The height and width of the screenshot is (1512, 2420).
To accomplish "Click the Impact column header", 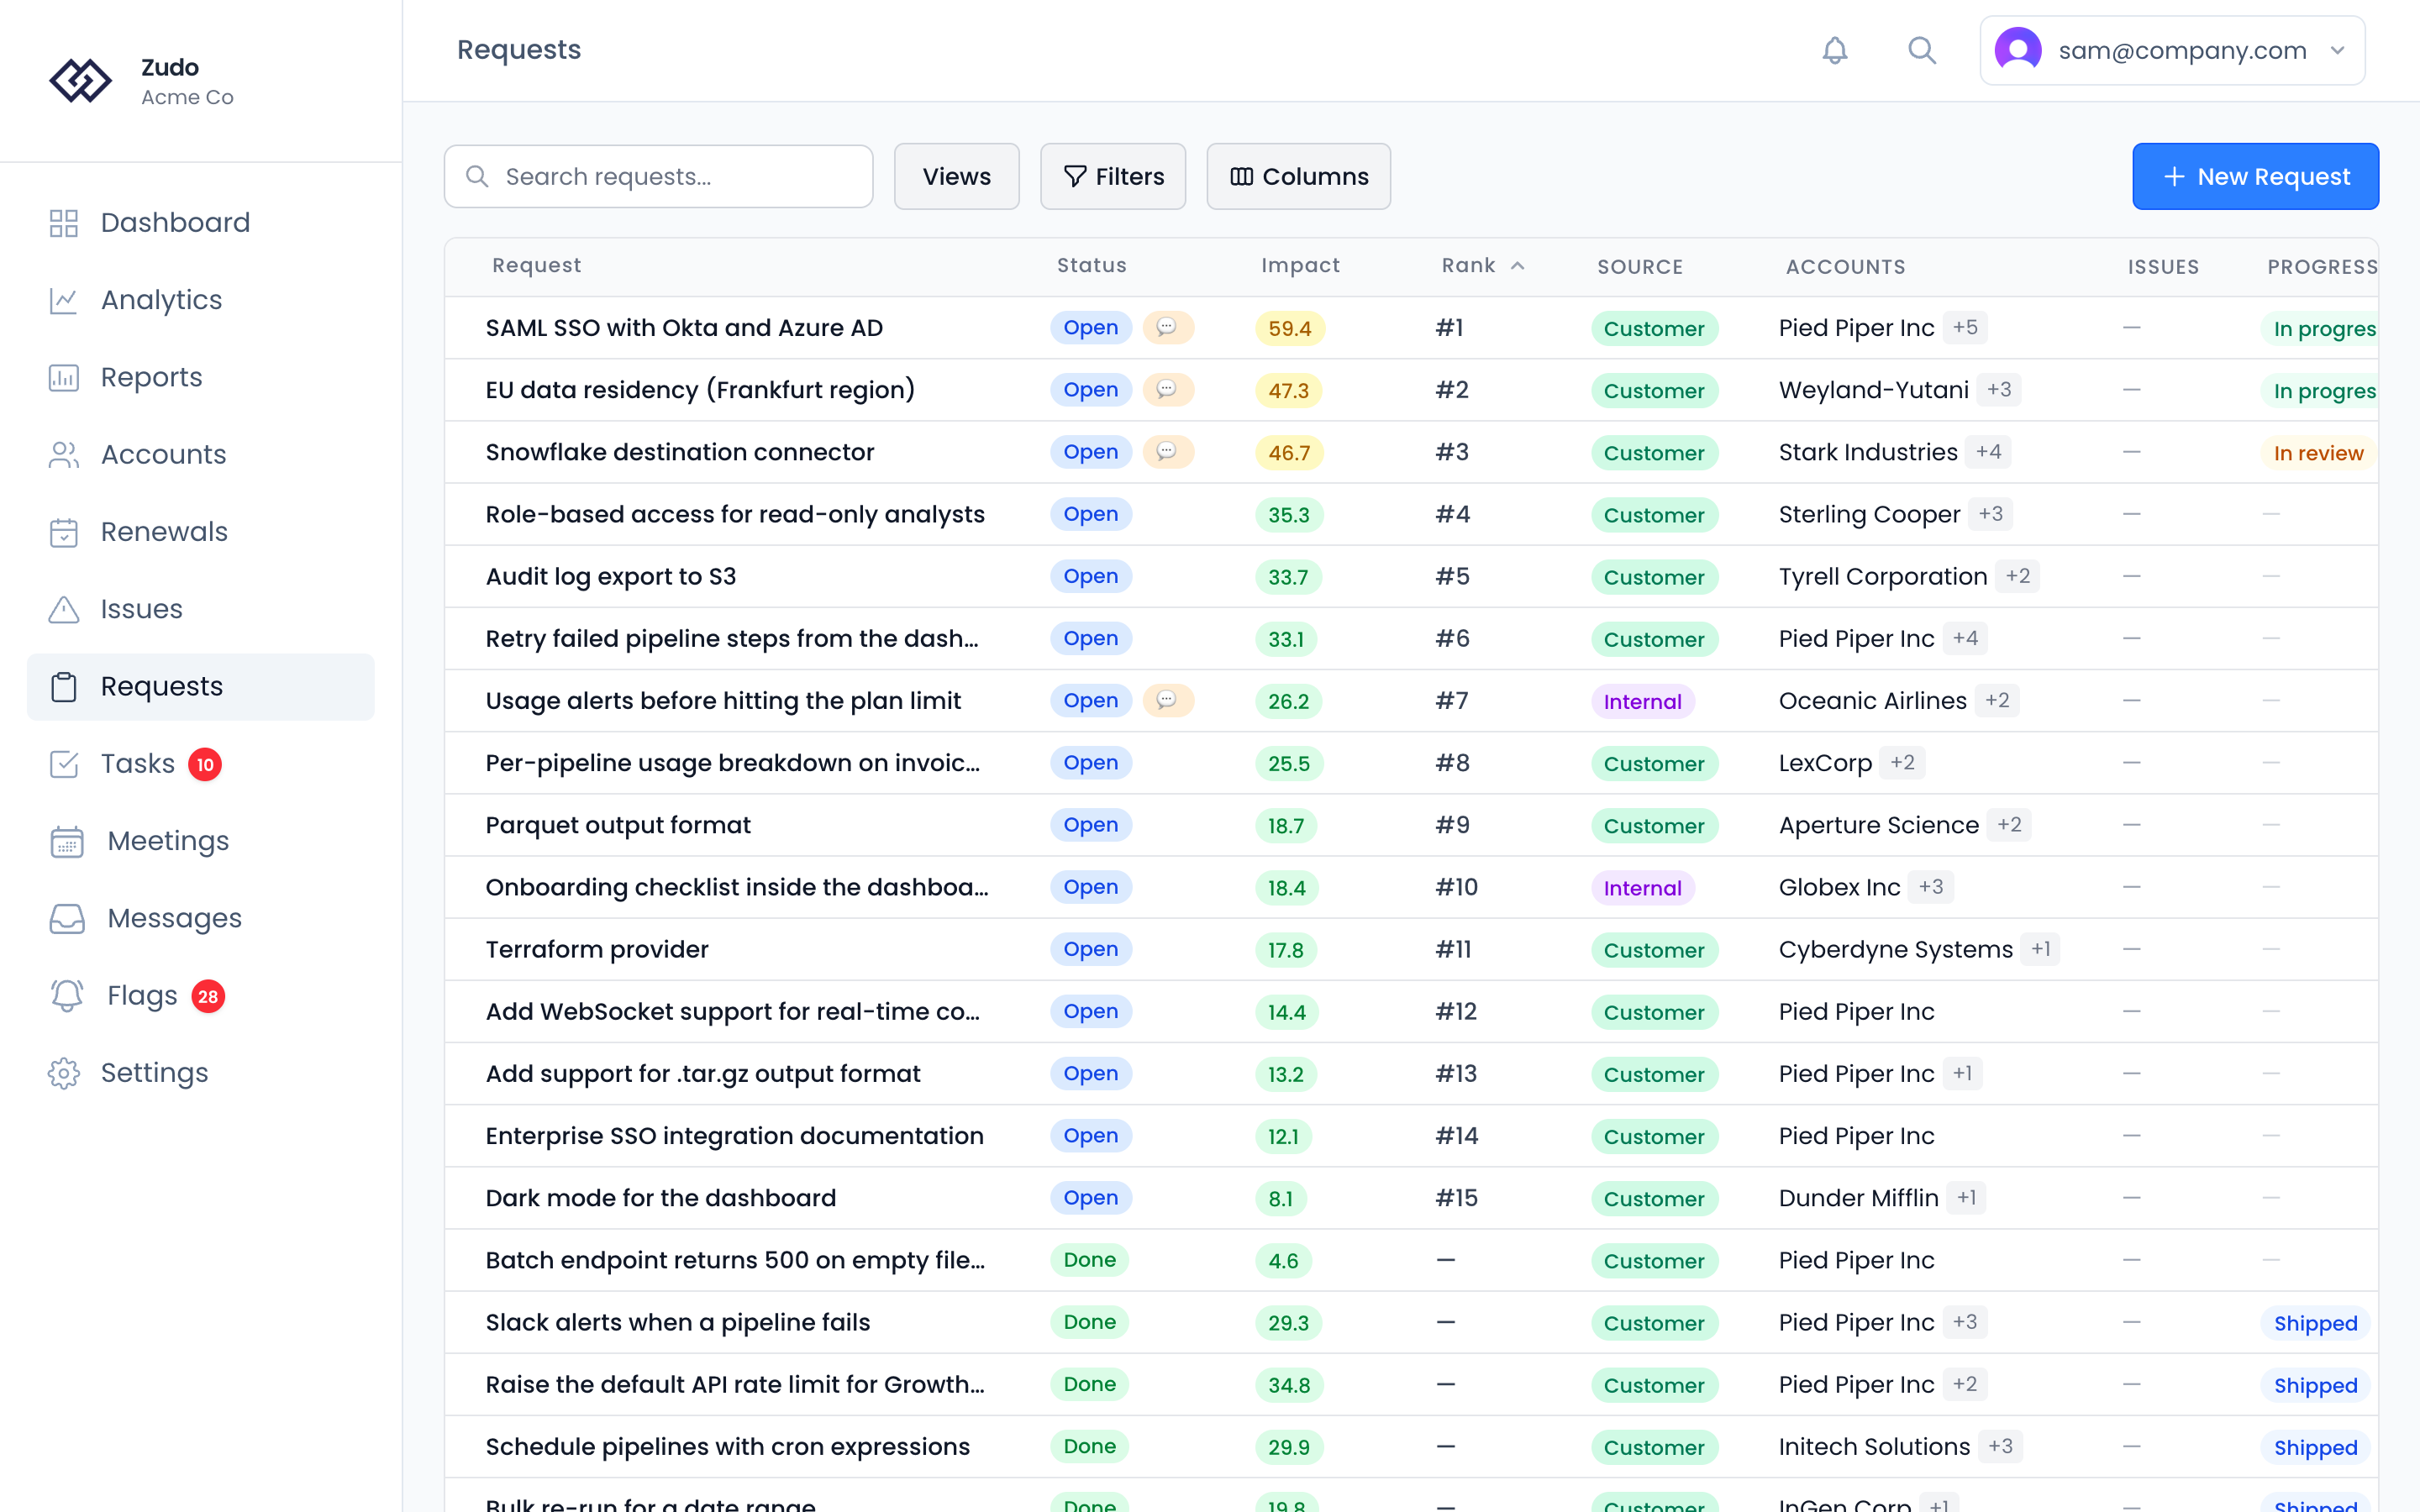I will tap(1300, 266).
